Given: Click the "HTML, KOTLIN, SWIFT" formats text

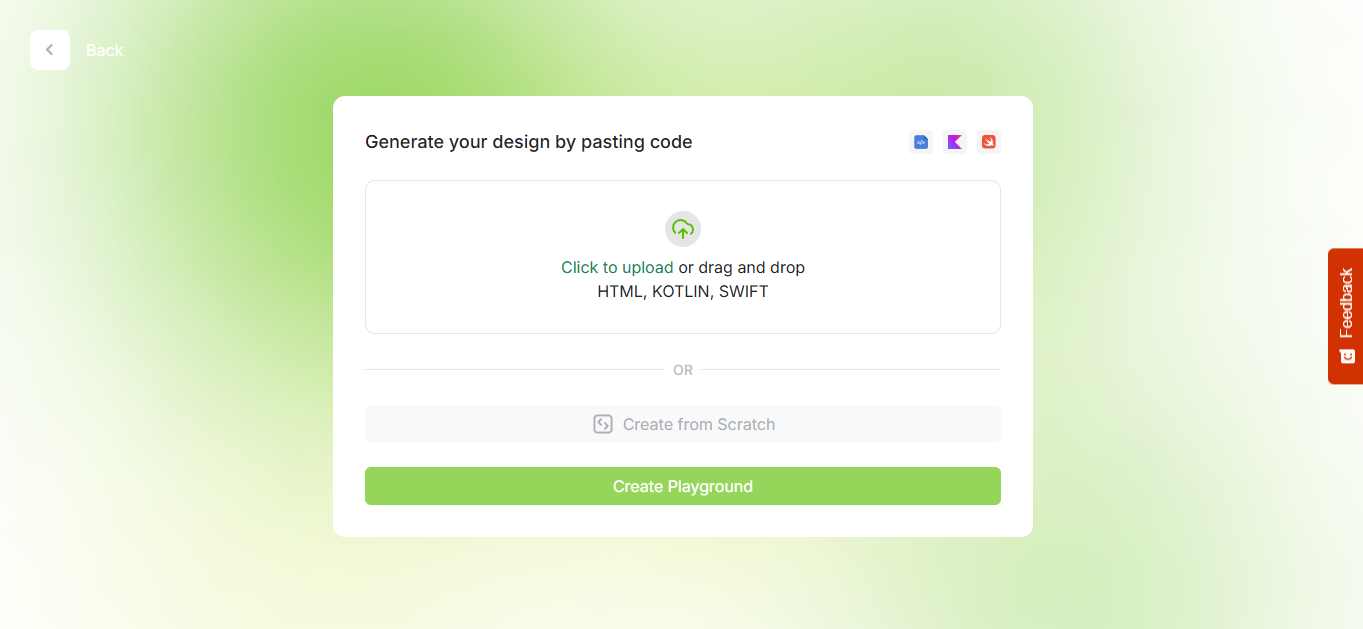Looking at the screenshot, I should [x=683, y=292].
